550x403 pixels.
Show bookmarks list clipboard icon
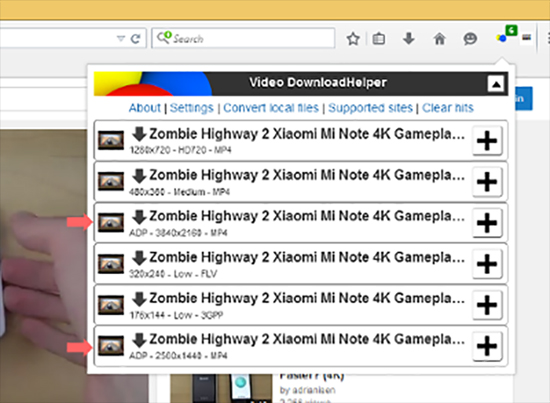tap(378, 39)
